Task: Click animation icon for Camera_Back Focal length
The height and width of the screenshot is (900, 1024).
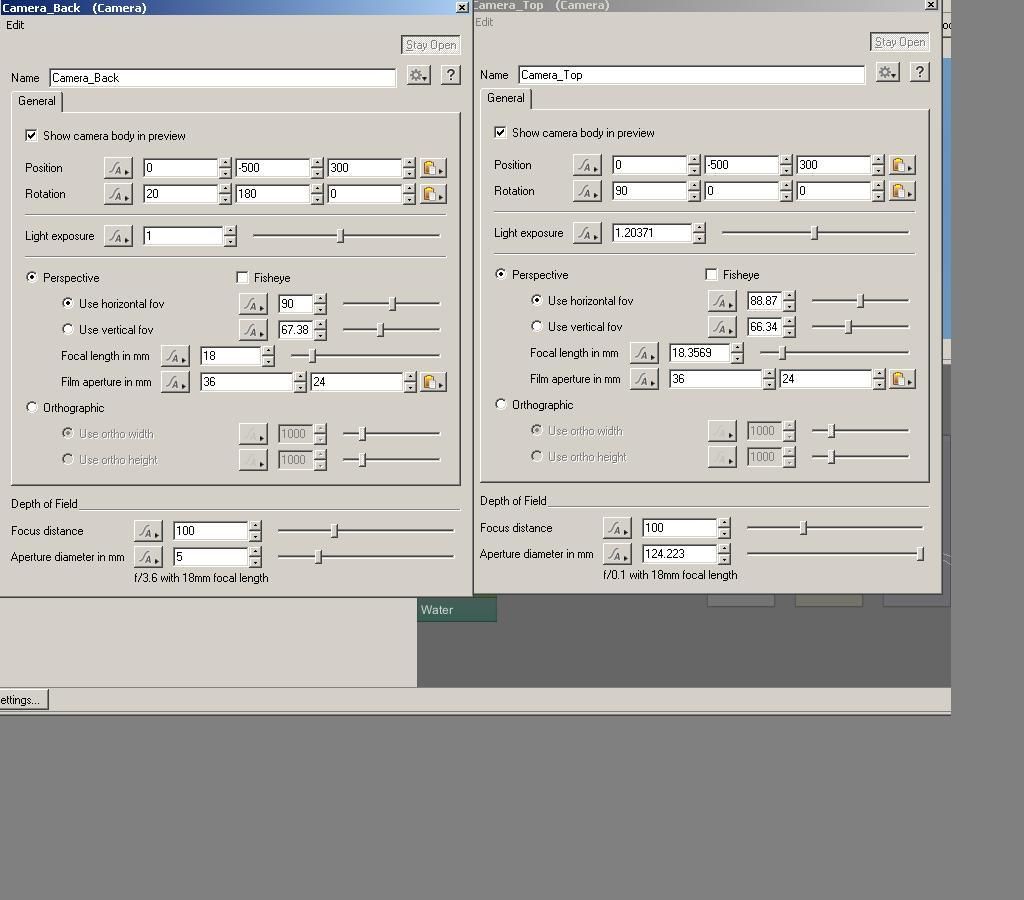Action: pos(175,356)
